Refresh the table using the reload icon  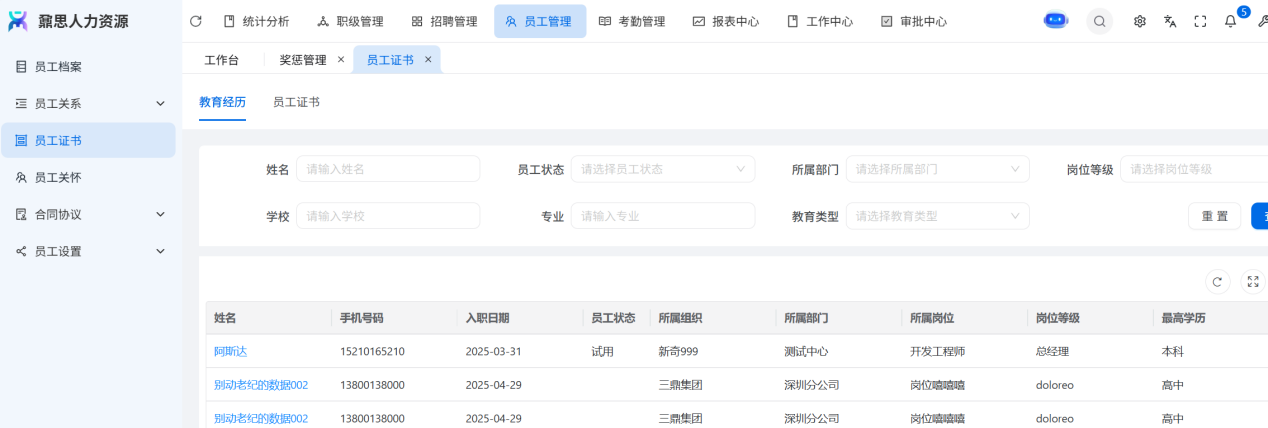click(1217, 282)
